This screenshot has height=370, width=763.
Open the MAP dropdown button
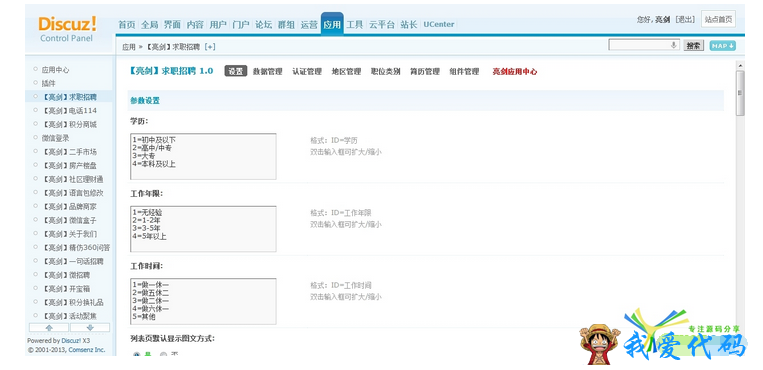pos(722,46)
